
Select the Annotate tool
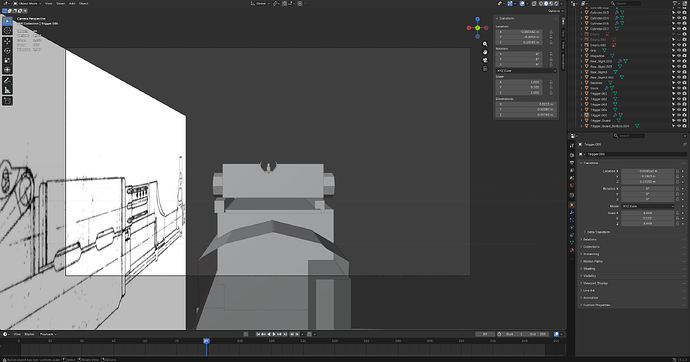(7, 80)
